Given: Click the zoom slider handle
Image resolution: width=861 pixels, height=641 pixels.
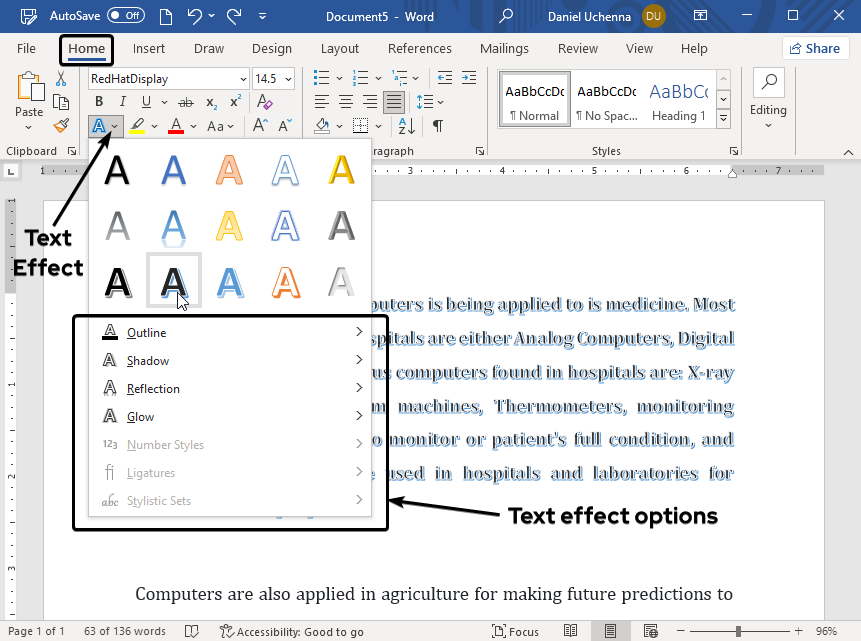Looking at the screenshot, I should pos(738,631).
